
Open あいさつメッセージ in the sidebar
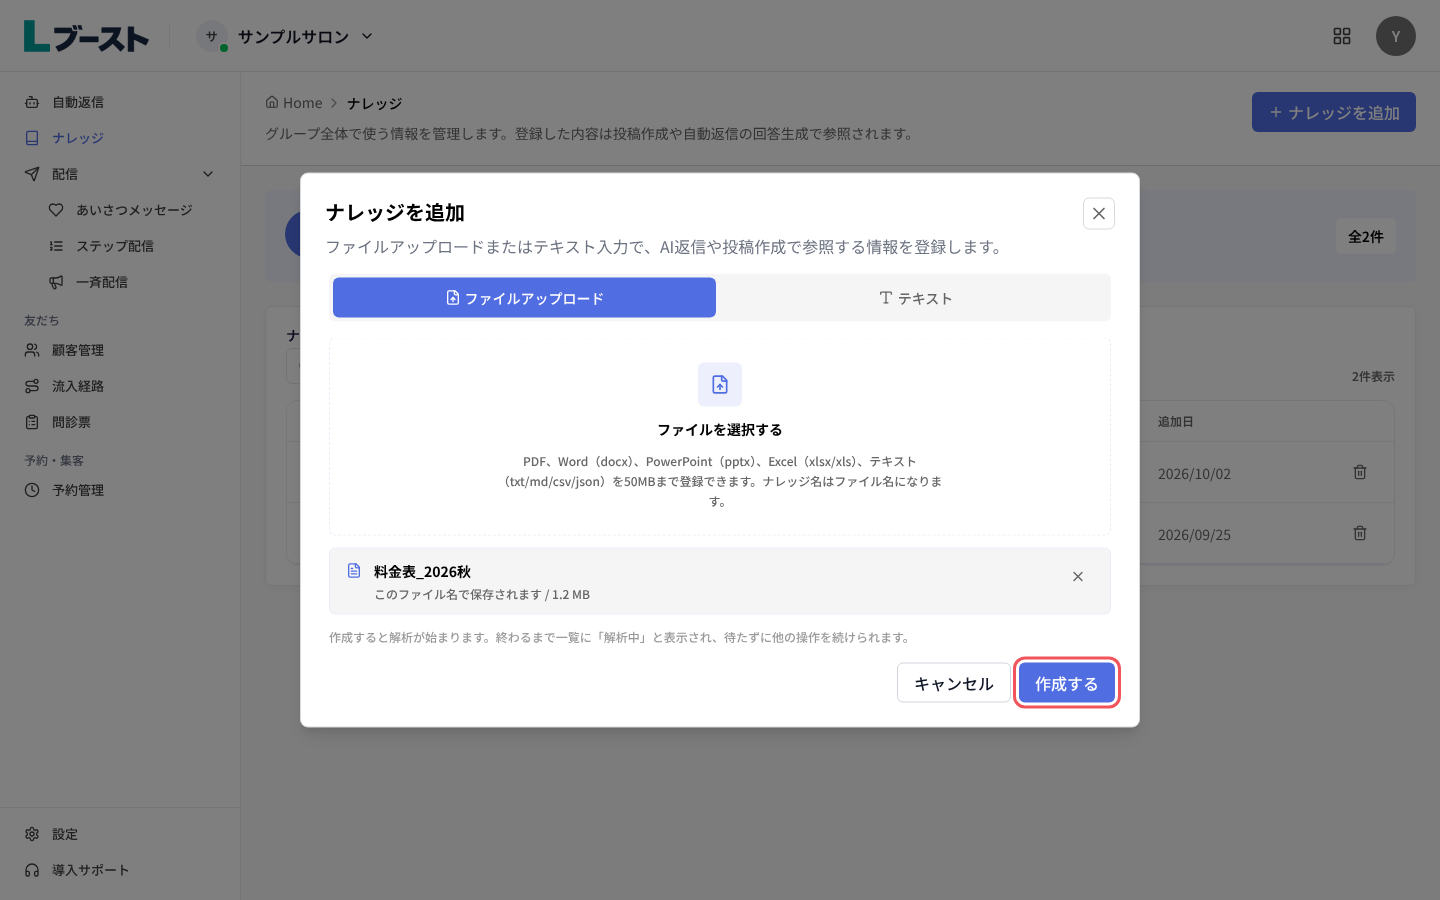[x=132, y=210]
